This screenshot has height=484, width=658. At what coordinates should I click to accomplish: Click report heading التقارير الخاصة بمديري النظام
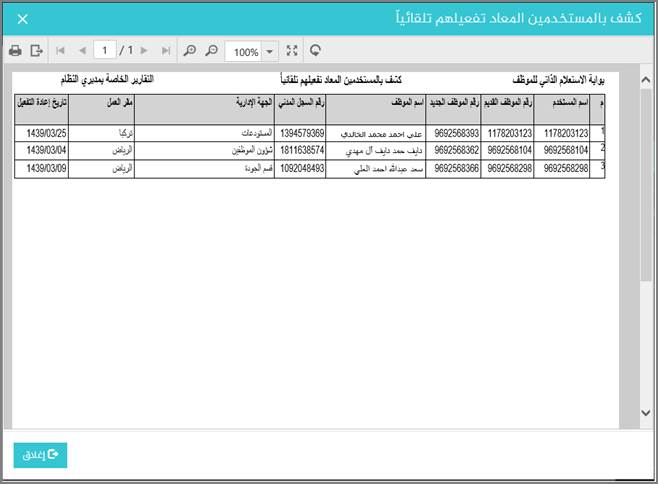107,79
